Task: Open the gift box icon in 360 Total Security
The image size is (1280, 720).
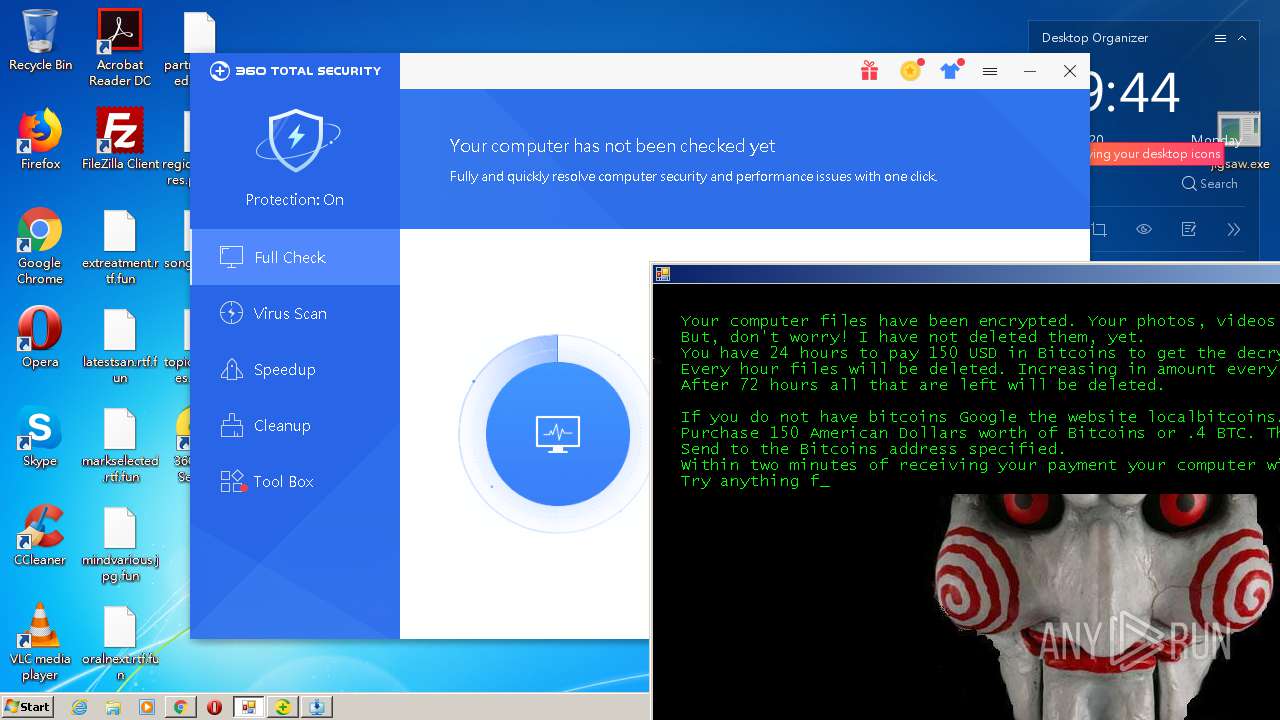Action: point(869,71)
